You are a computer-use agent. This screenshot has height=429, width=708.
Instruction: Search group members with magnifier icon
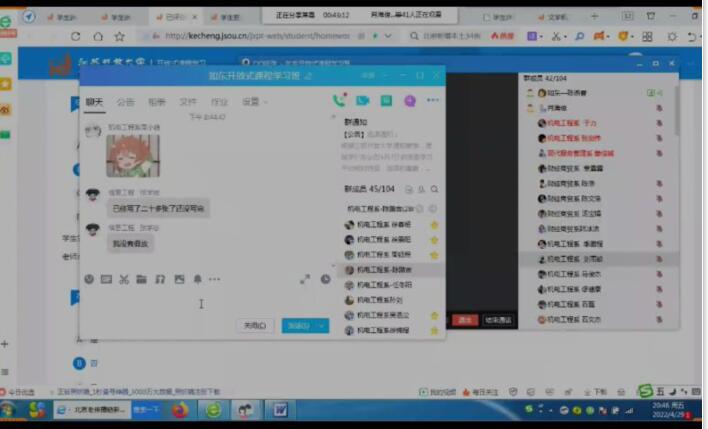coord(434,189)
